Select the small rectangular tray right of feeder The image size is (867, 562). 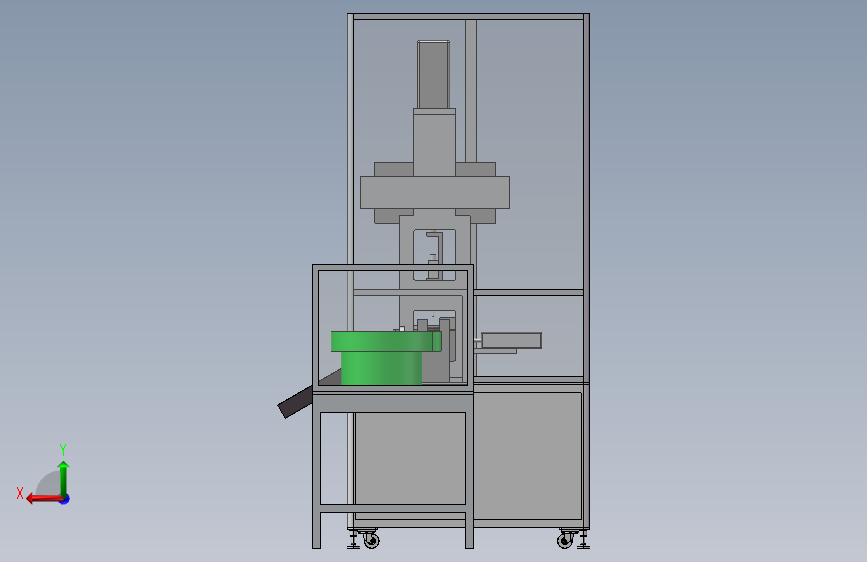tap(511, 341)
